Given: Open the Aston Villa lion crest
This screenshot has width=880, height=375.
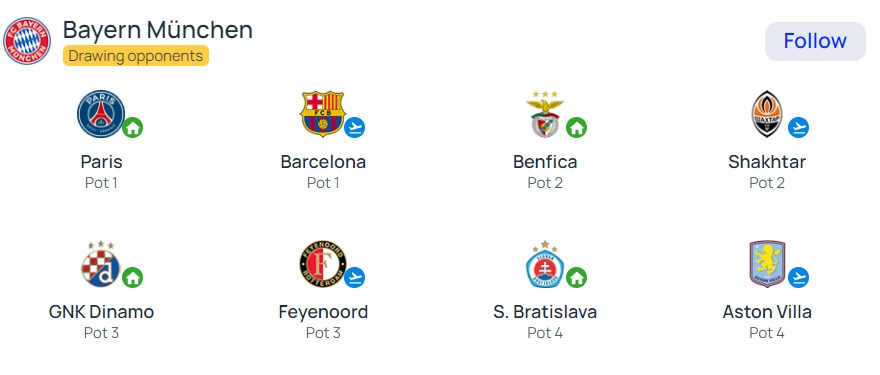Looking at the screenshot, I should tap(767, 264).
